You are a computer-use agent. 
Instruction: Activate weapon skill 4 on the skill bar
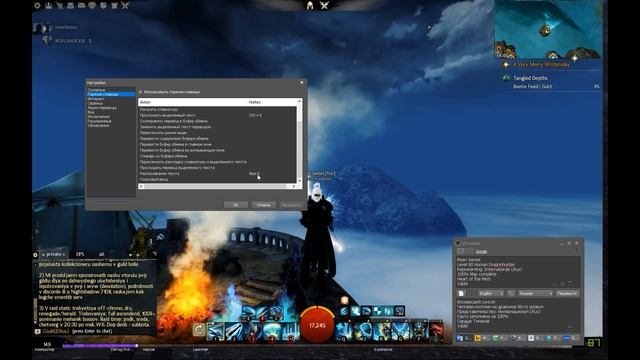pos(272,331)
